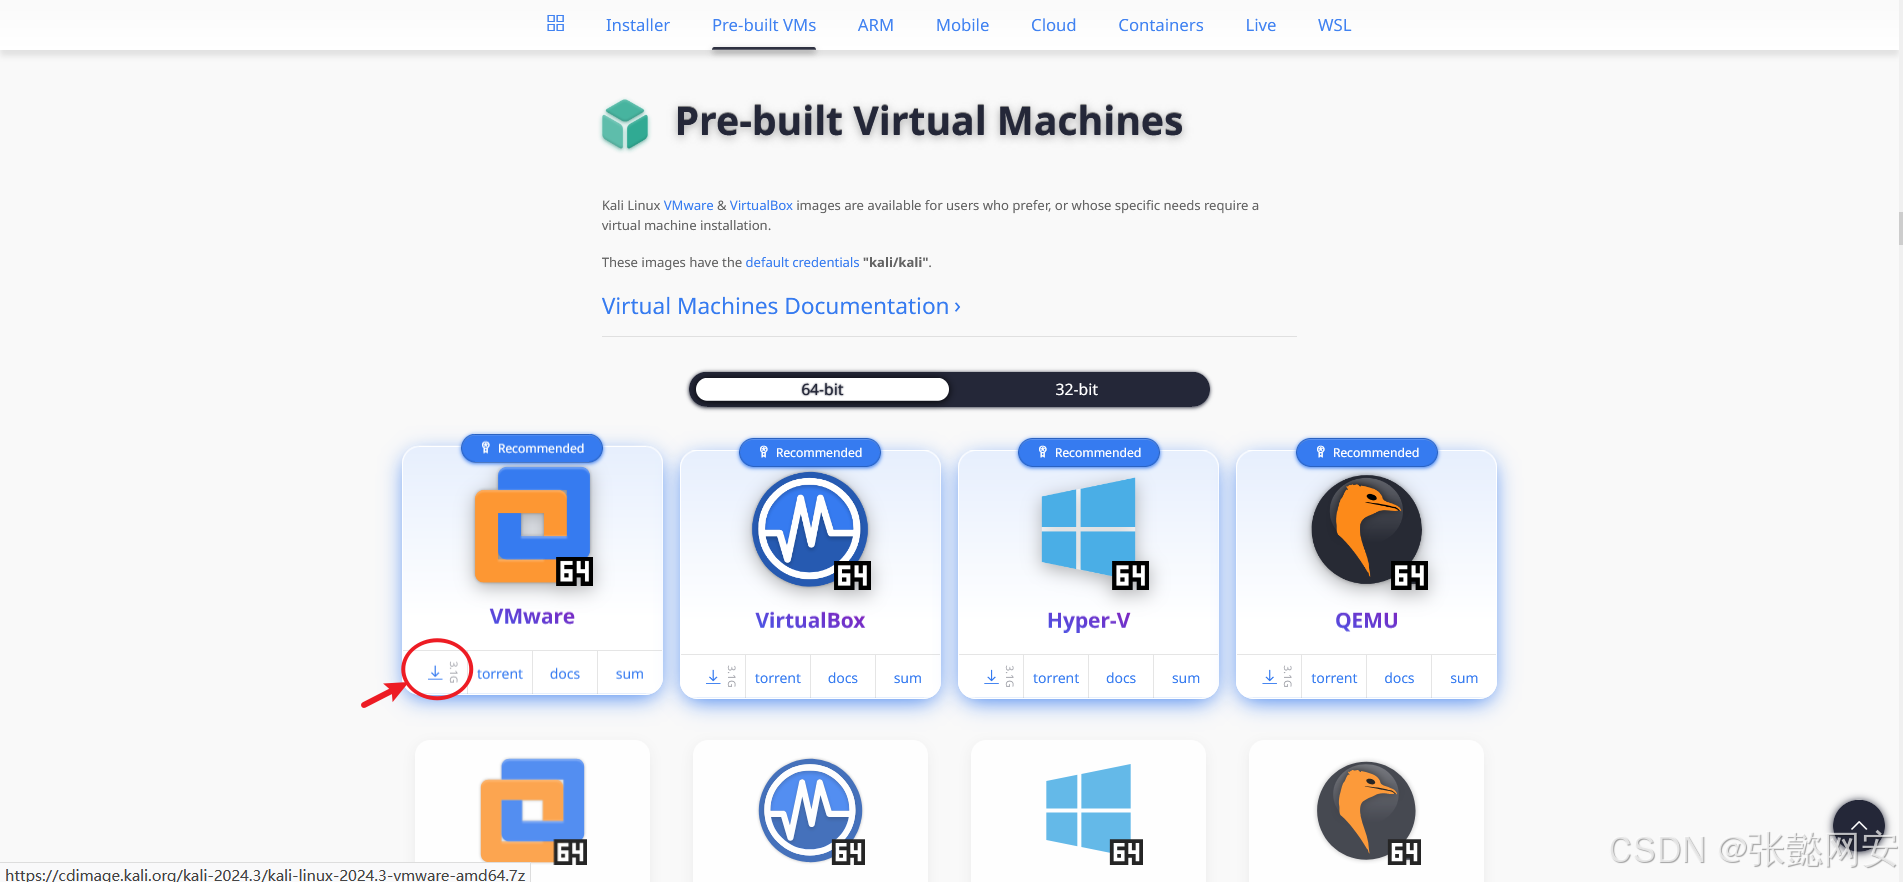View the VirtualBox checksum sum

[908, 678]
